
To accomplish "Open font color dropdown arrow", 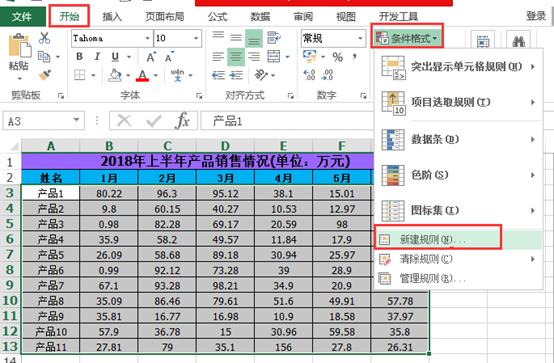I will click(x=156, y=75).
